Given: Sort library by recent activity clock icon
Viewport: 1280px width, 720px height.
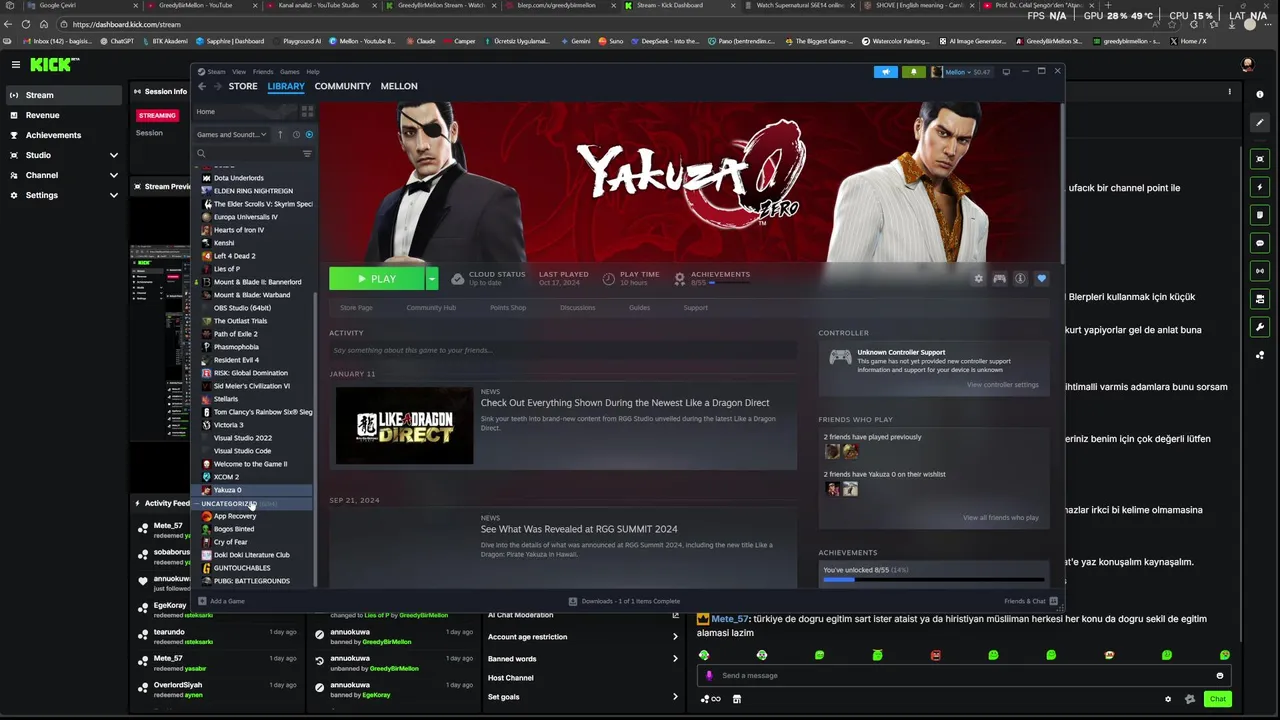Looking at the screenshot, I should 296,134.
